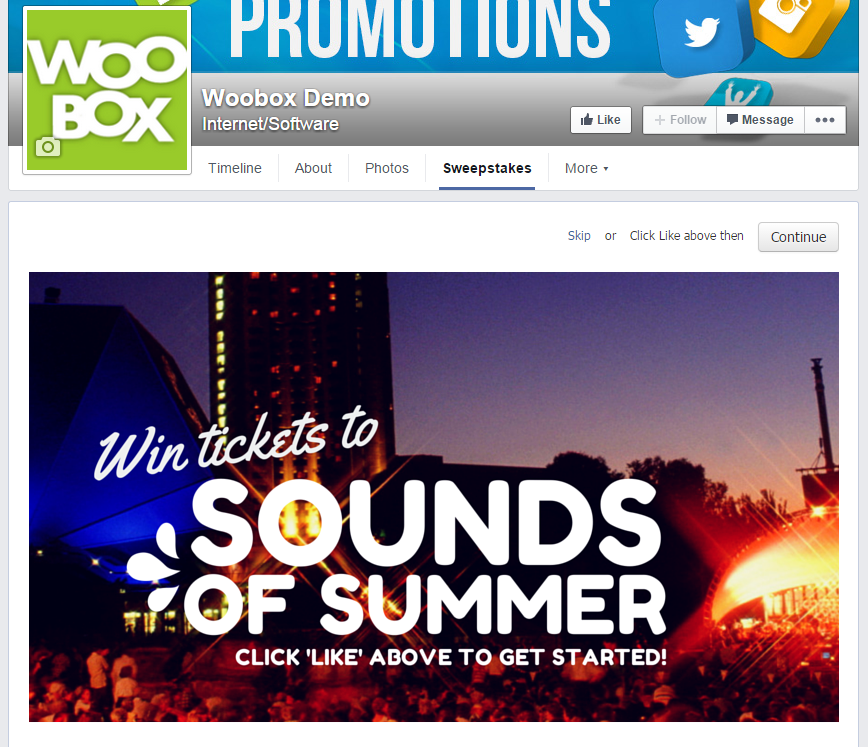This screenshot has height=747, width=868.
Task: Open the Woobox Demo page title link
Action: click(286, 99)
